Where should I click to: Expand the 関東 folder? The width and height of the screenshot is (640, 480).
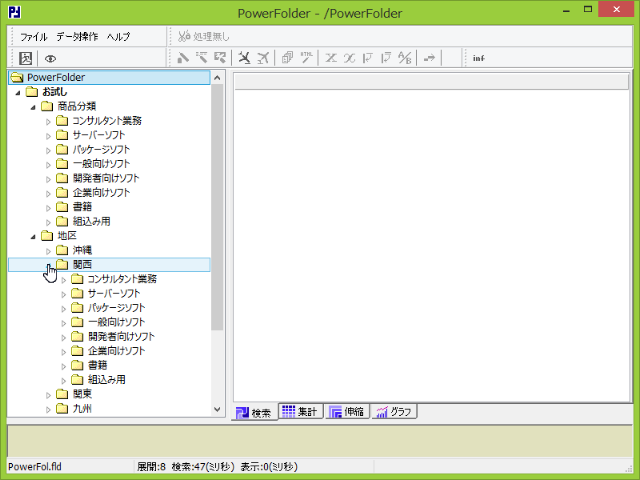(x=48, y=395)
